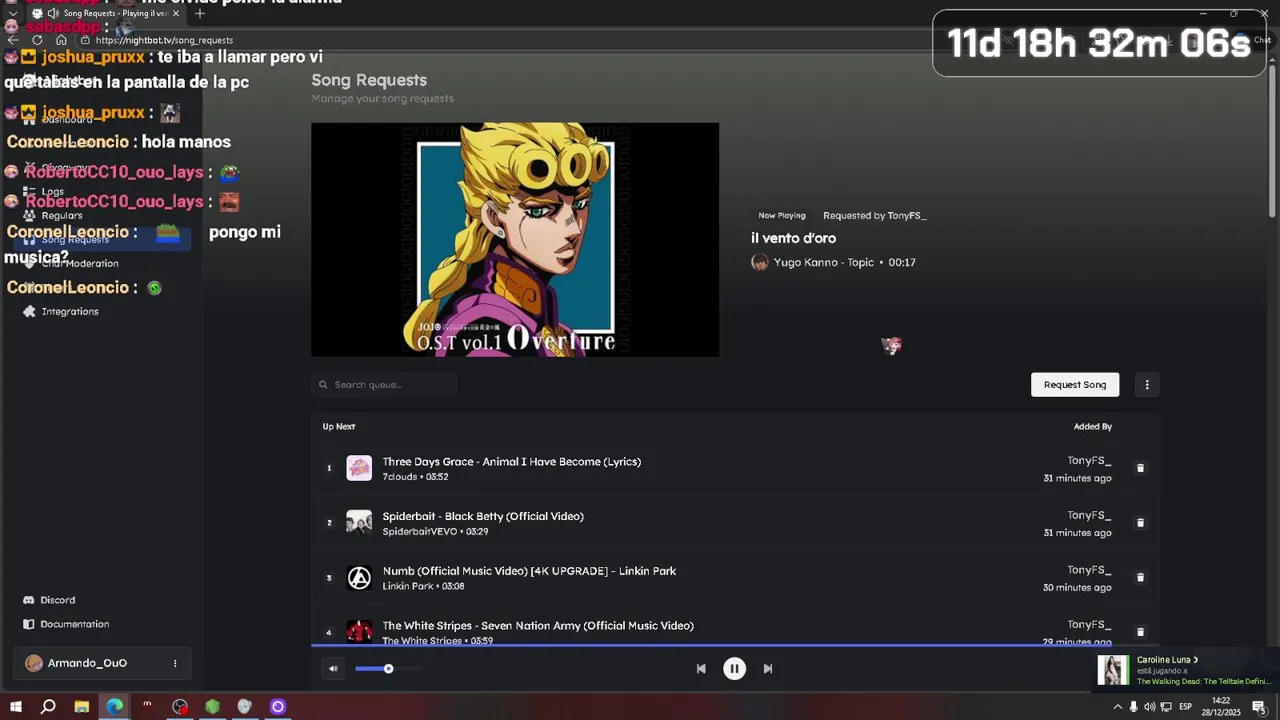Click the Yugo Kanno channel avatar
Screen dimensions: 1280x720
pos(760,262)
